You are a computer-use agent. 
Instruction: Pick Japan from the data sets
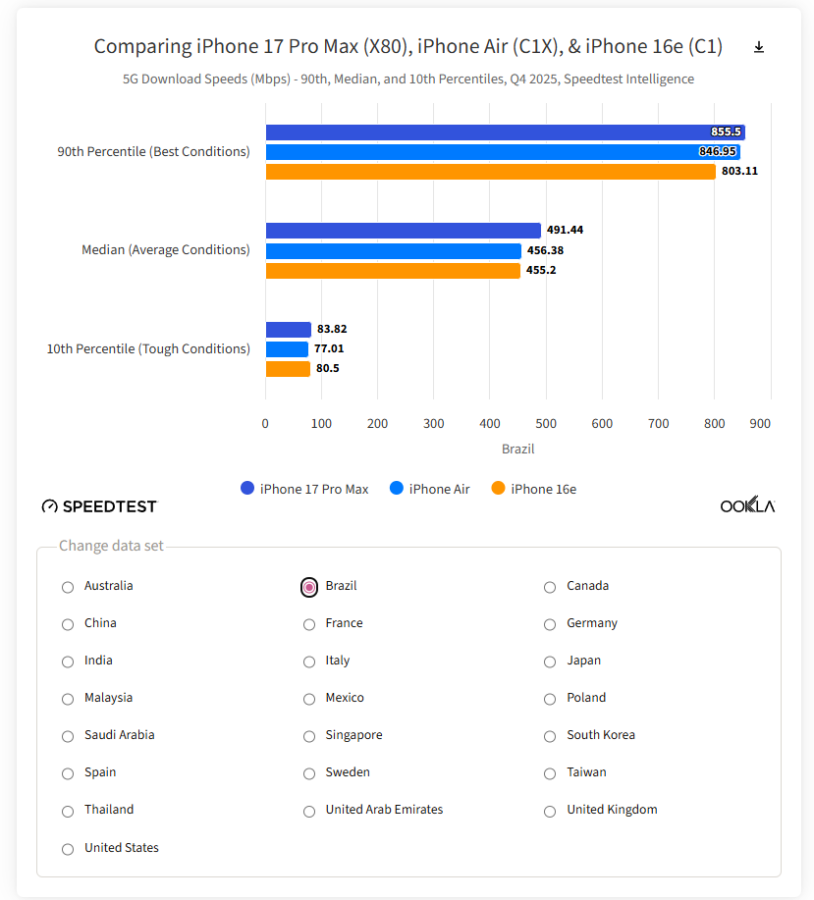coord(550,661)
